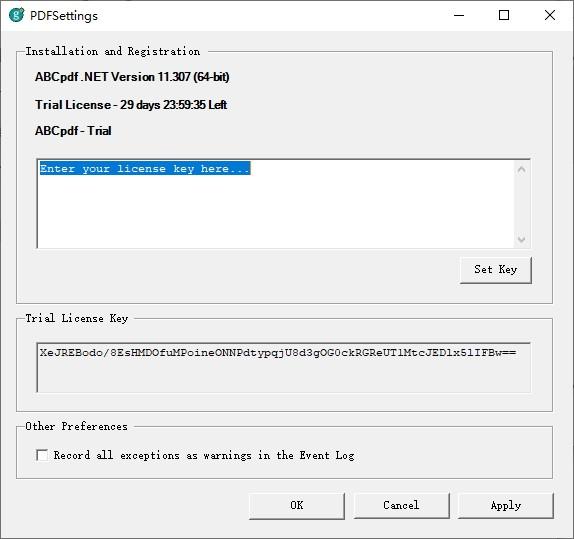Click the 'Trial License - 29 days' countdown text

(x=131, y=105)
